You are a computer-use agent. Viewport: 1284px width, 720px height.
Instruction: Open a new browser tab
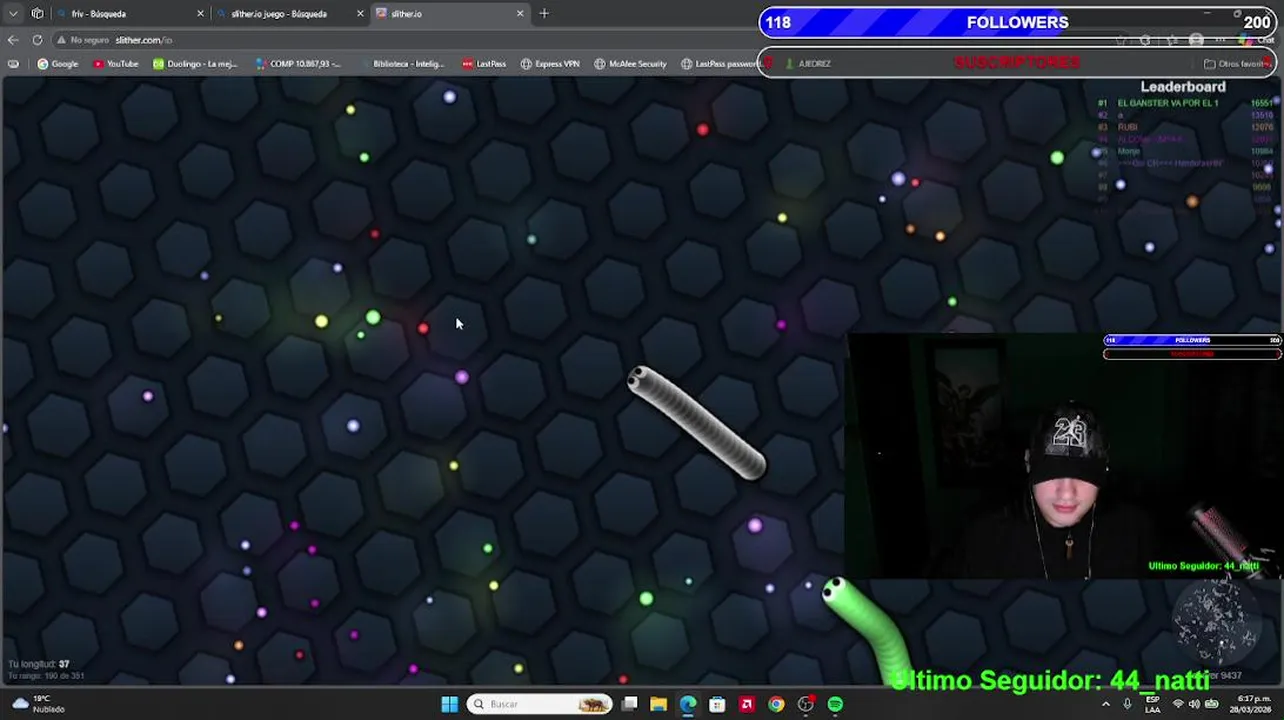(x=544, y=14)
